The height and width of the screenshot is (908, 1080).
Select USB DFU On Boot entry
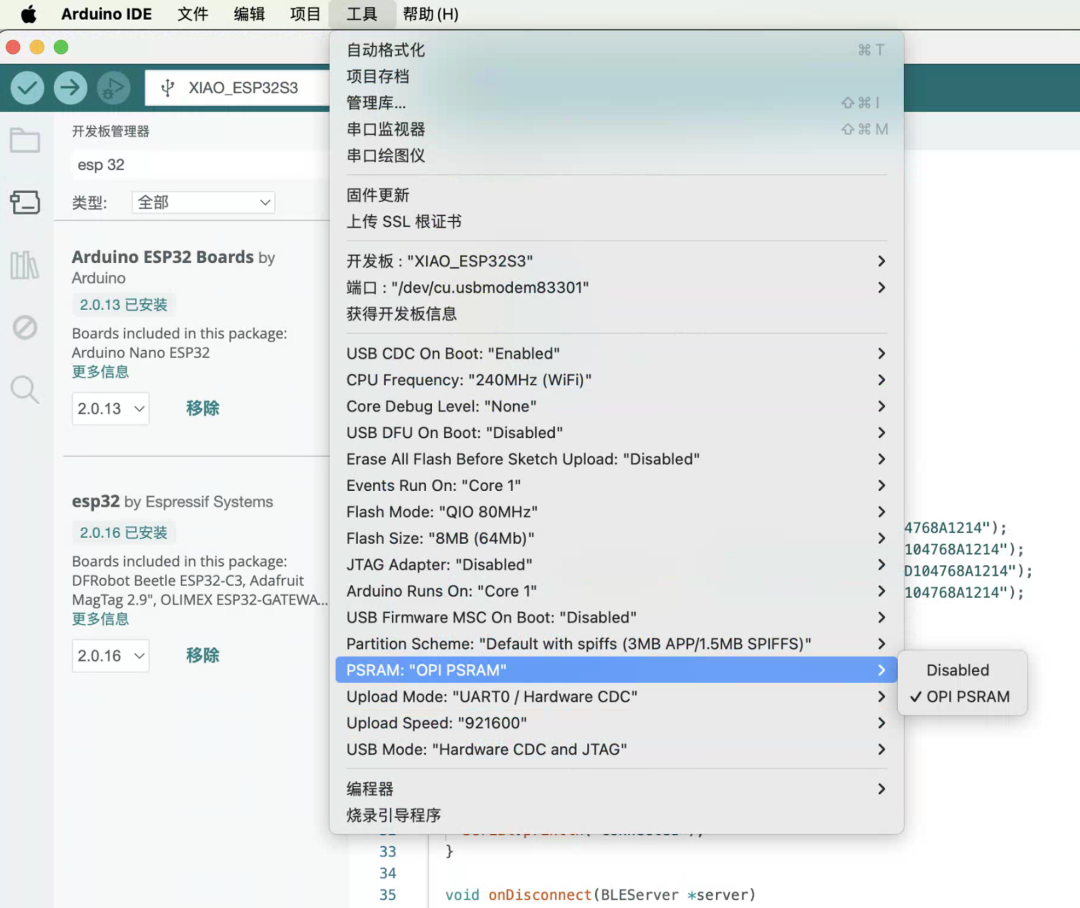tap(616, 433)
